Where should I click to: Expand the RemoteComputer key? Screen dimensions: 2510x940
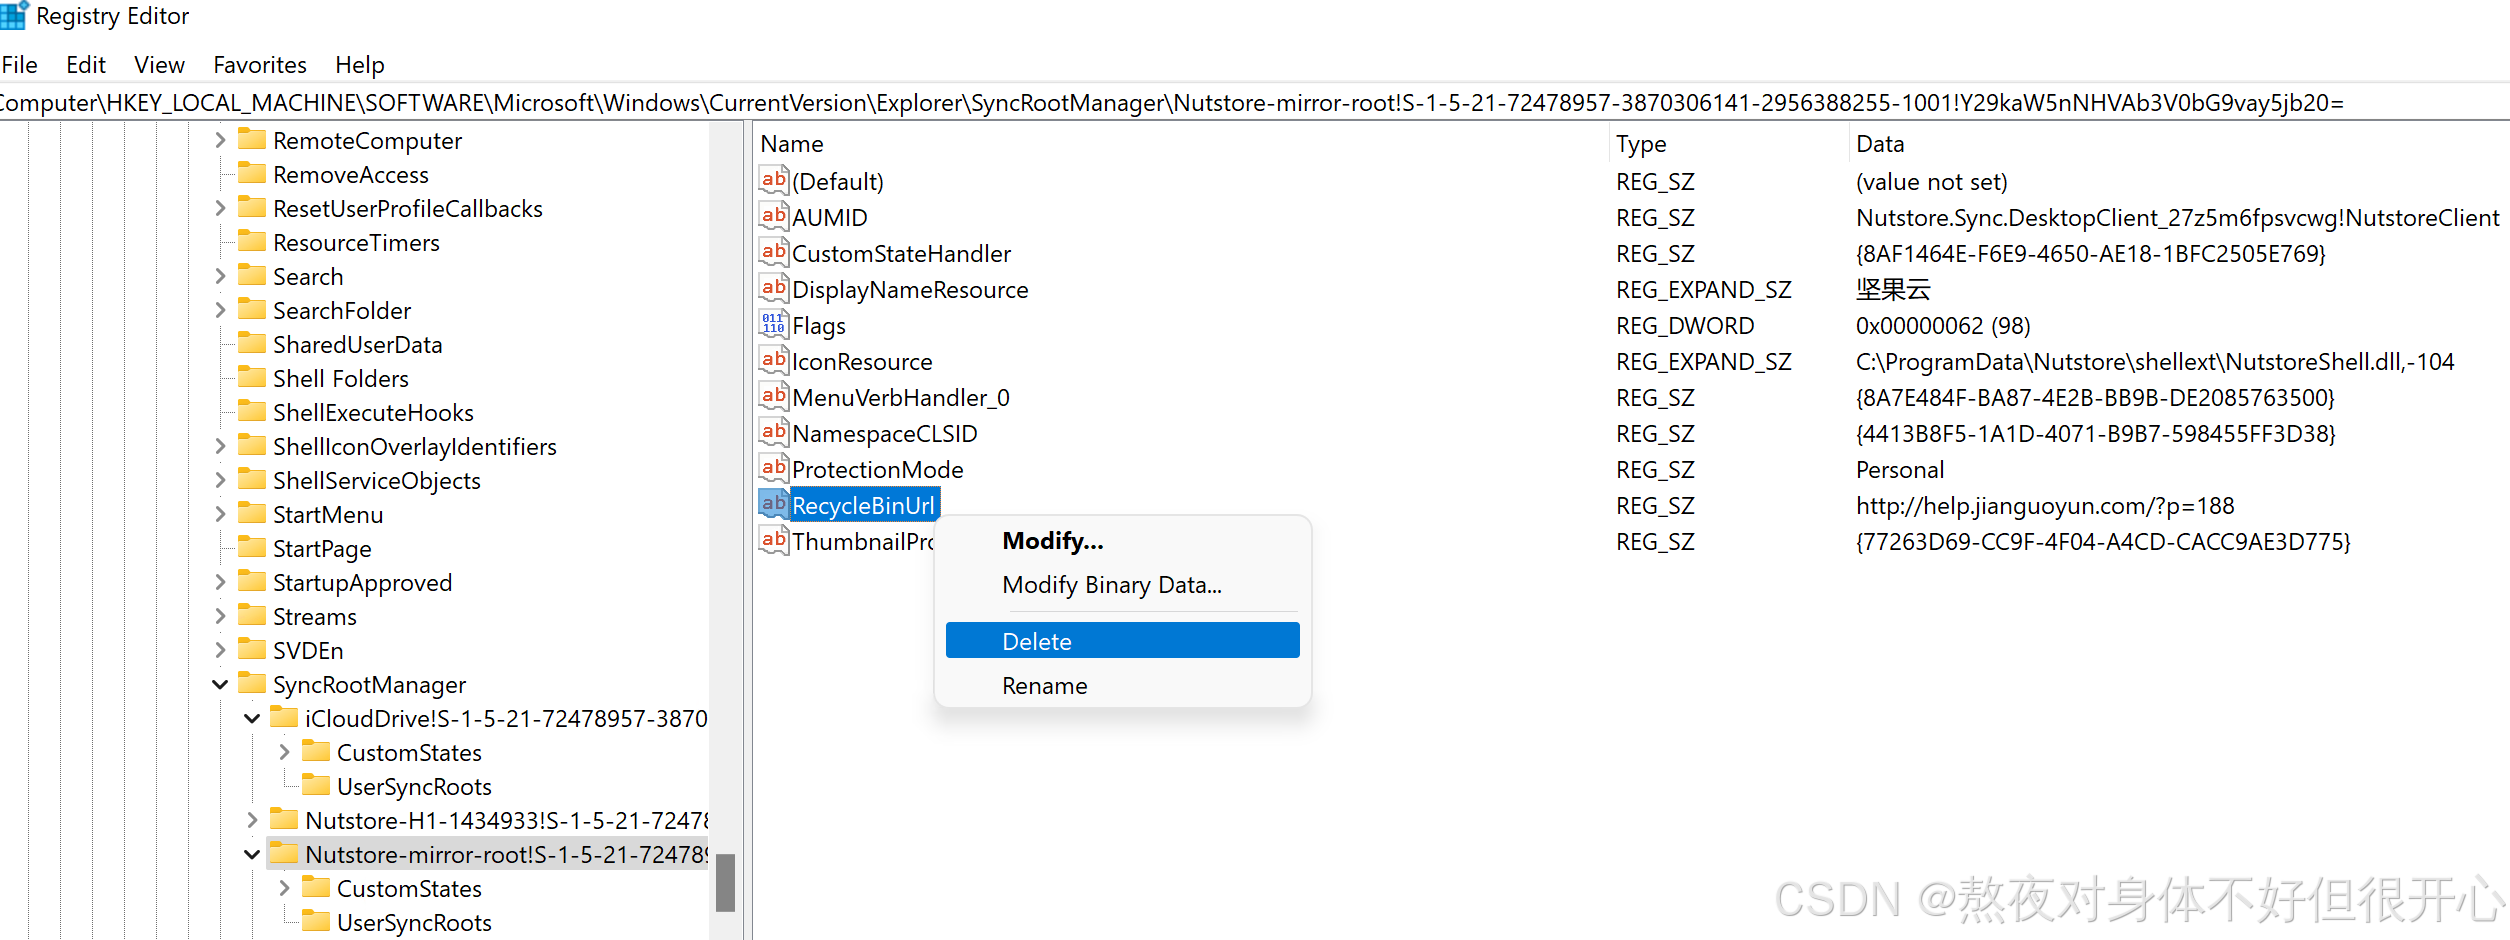[x=220, y=140]
